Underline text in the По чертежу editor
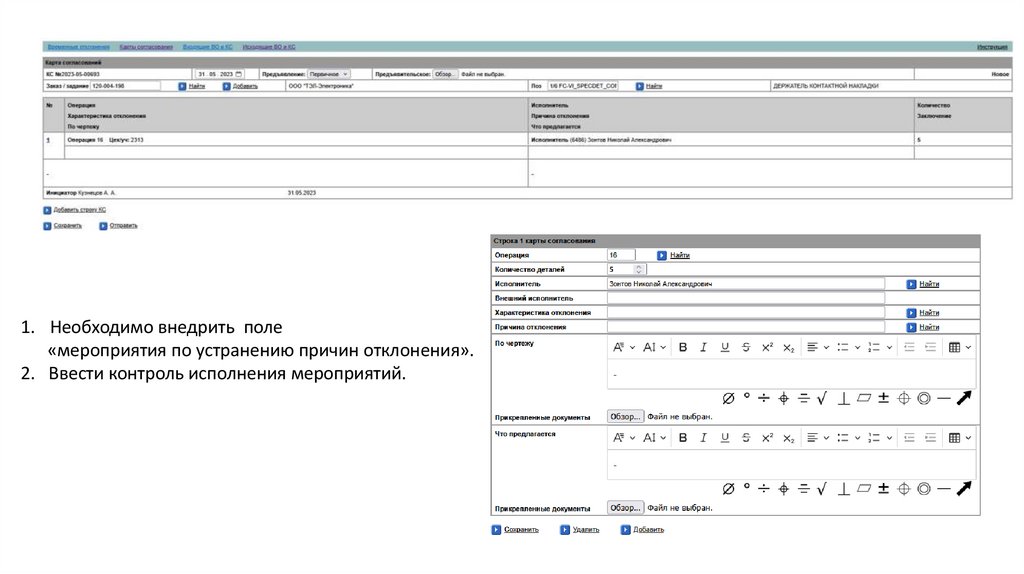This screenshot has height=574, width=1024. [x=725, y=347]
